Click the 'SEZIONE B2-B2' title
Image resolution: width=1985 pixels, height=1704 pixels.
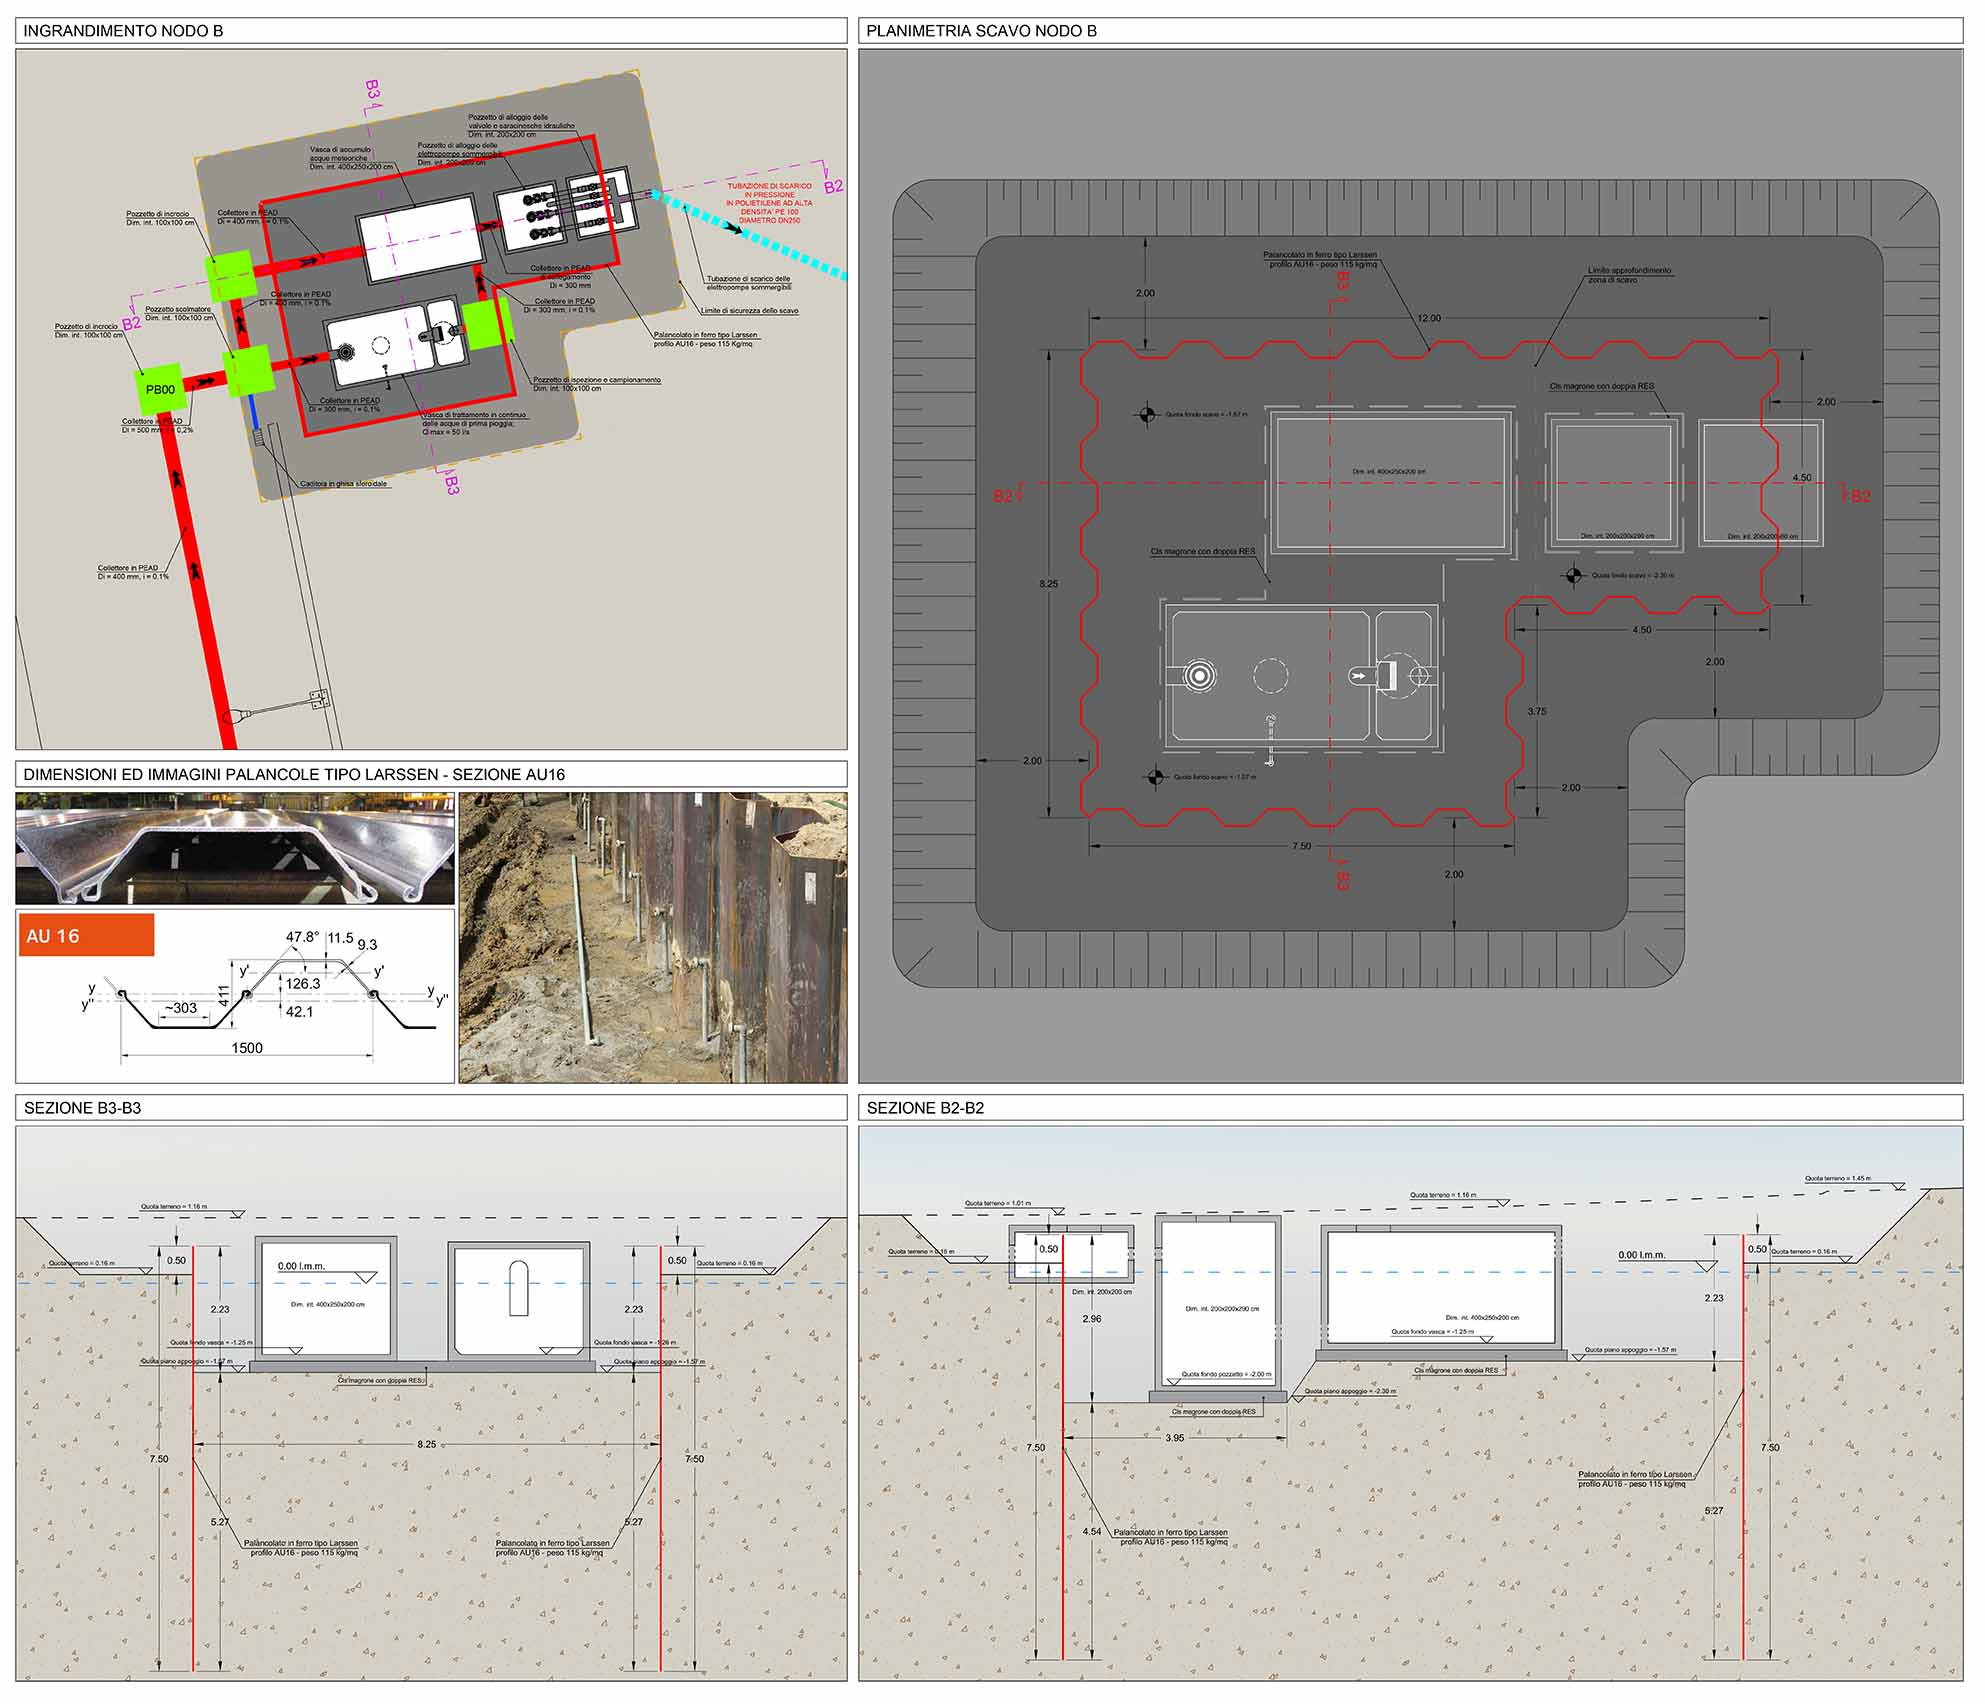coord(925,1108)
